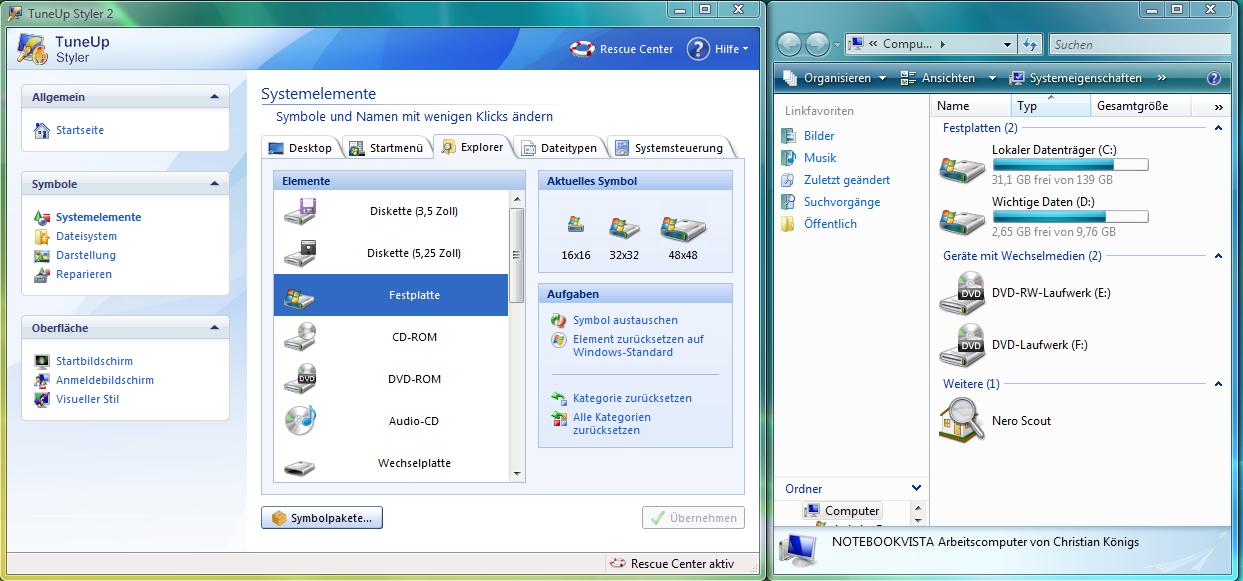Click the Bilder favorites icon in Explorer
This screenshot has width=1243, height=581.
point(789,136)
